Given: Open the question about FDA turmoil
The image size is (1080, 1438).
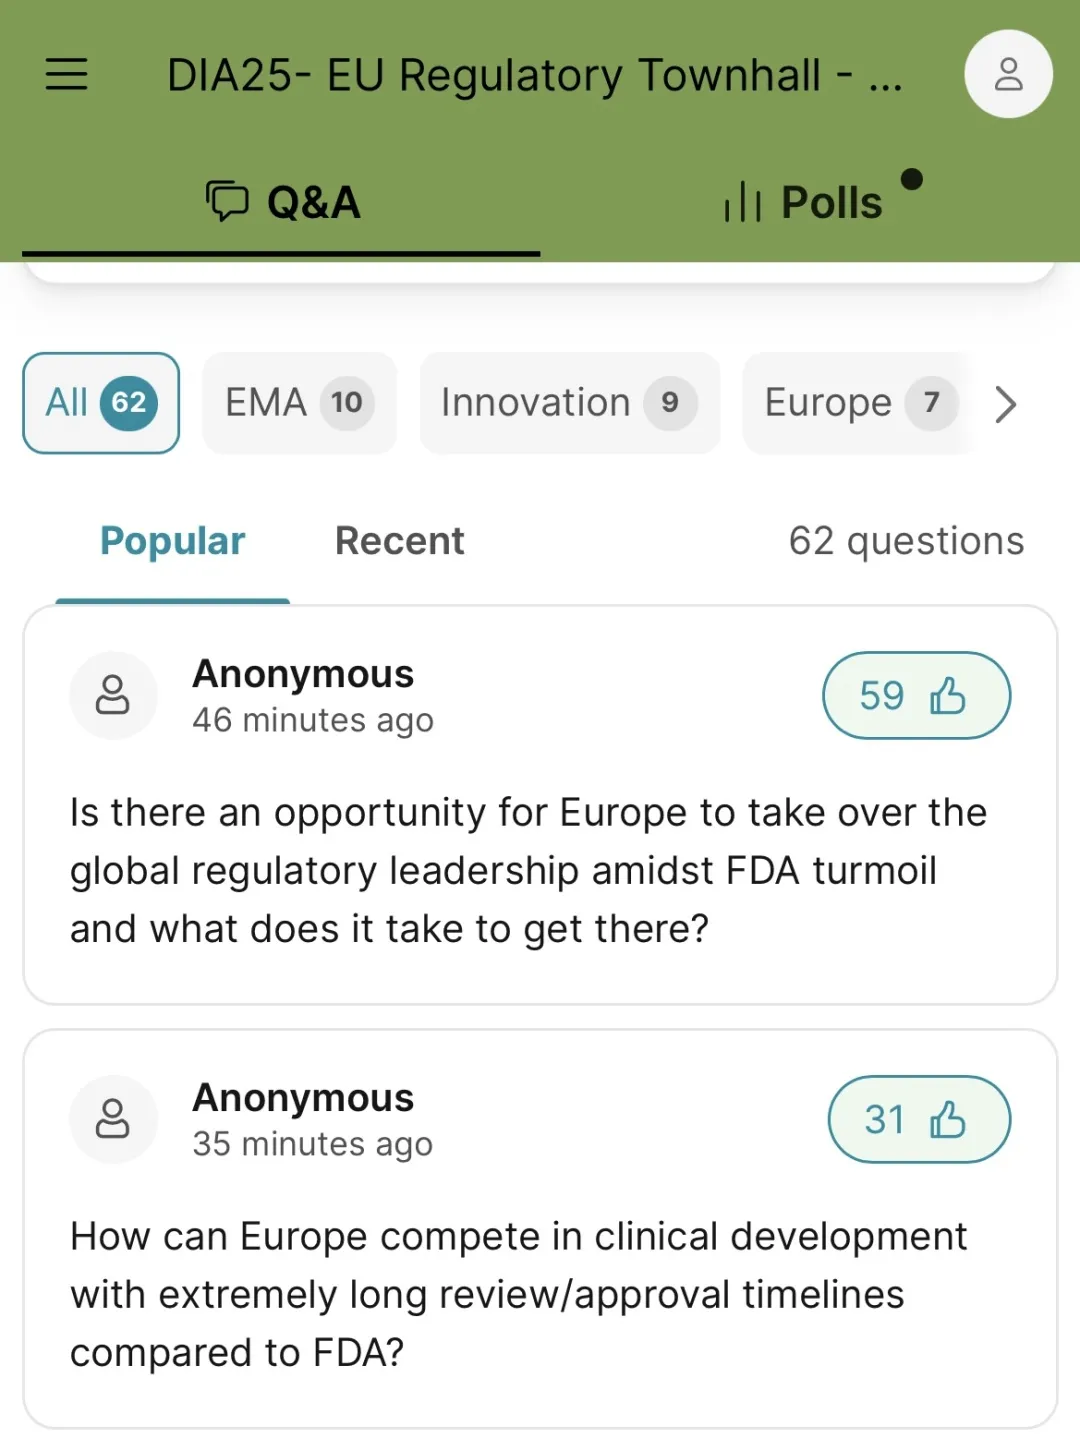Looking at the screenshot, I should click(528, 870).
